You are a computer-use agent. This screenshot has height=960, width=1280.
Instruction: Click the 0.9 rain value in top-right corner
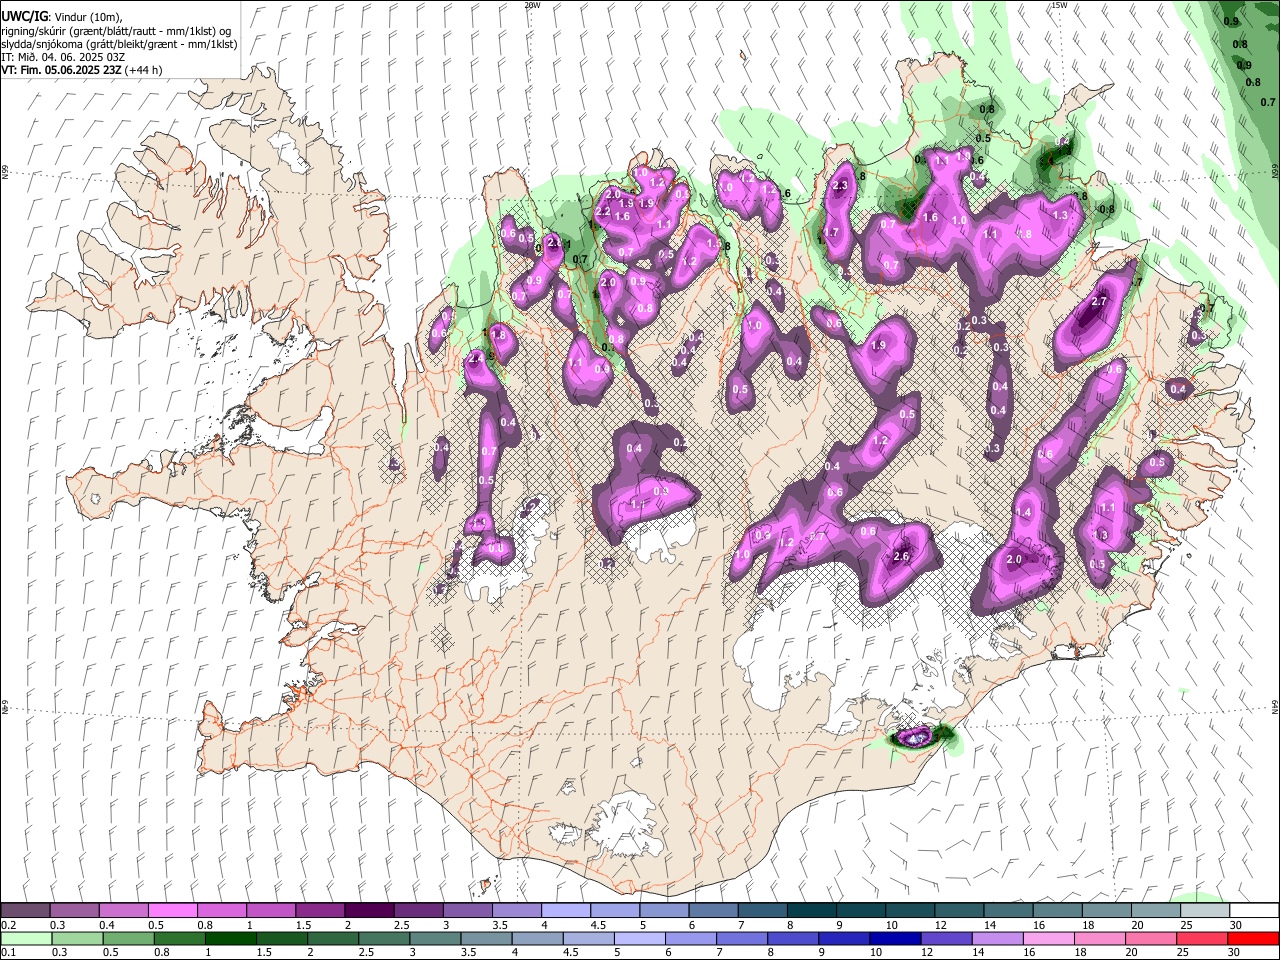[1232, 21]
